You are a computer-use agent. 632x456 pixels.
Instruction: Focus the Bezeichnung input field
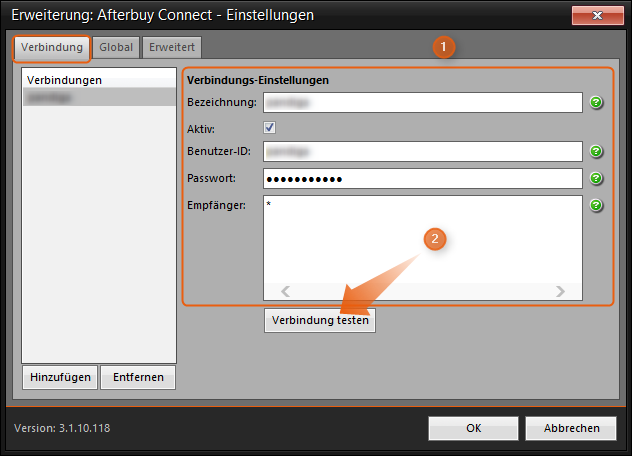pos(423,102)
